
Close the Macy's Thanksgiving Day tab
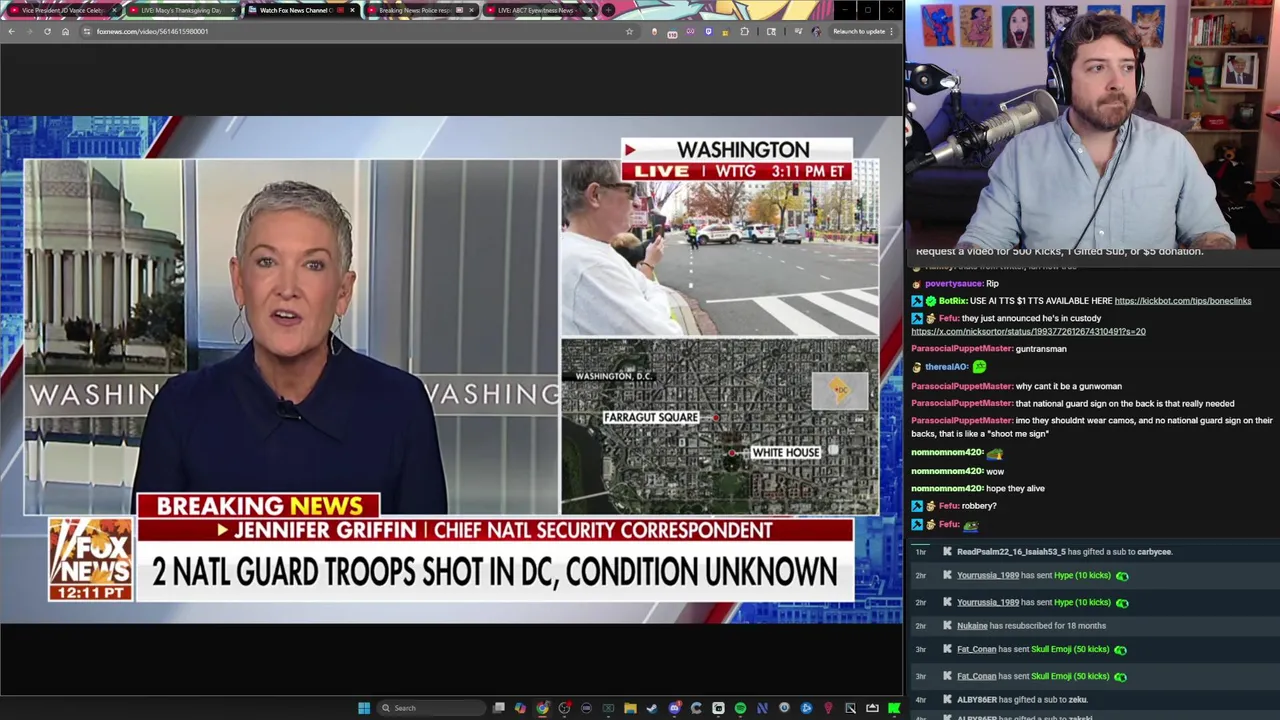tap(233, 10)
